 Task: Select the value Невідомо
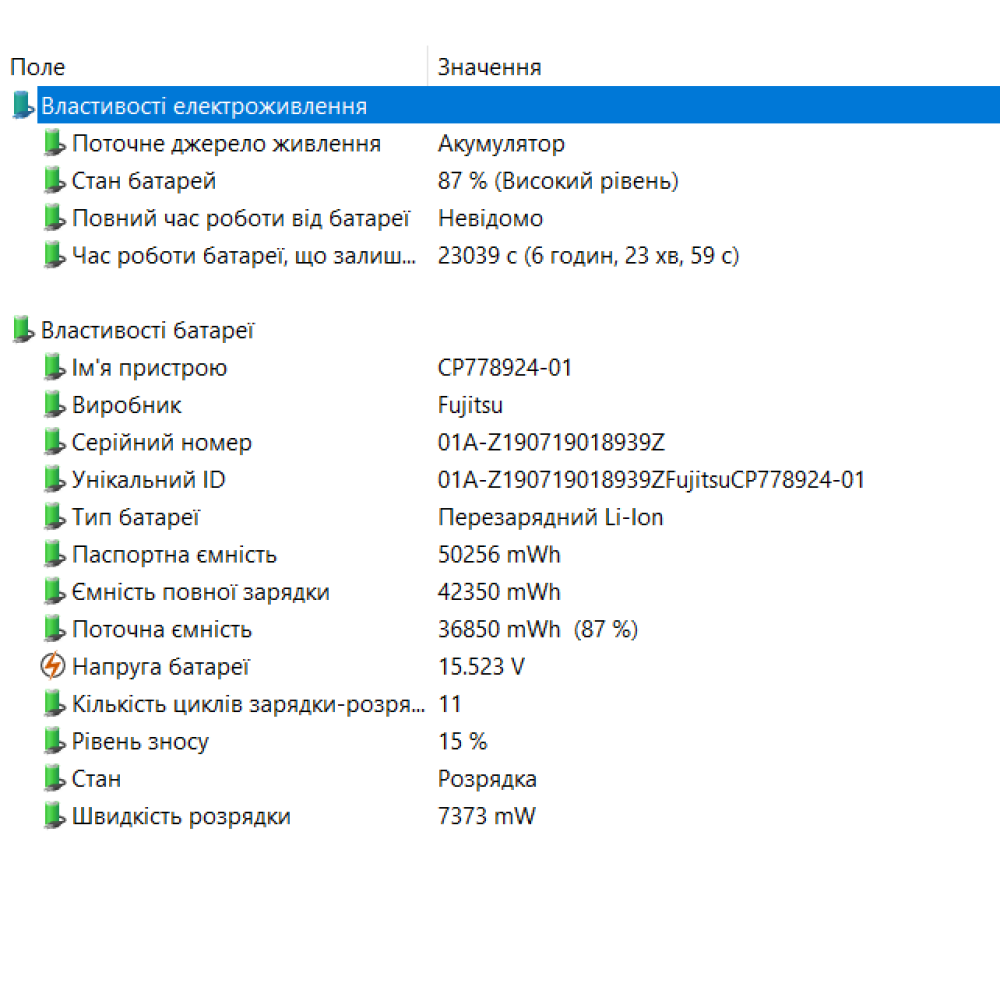click(490, 219)
